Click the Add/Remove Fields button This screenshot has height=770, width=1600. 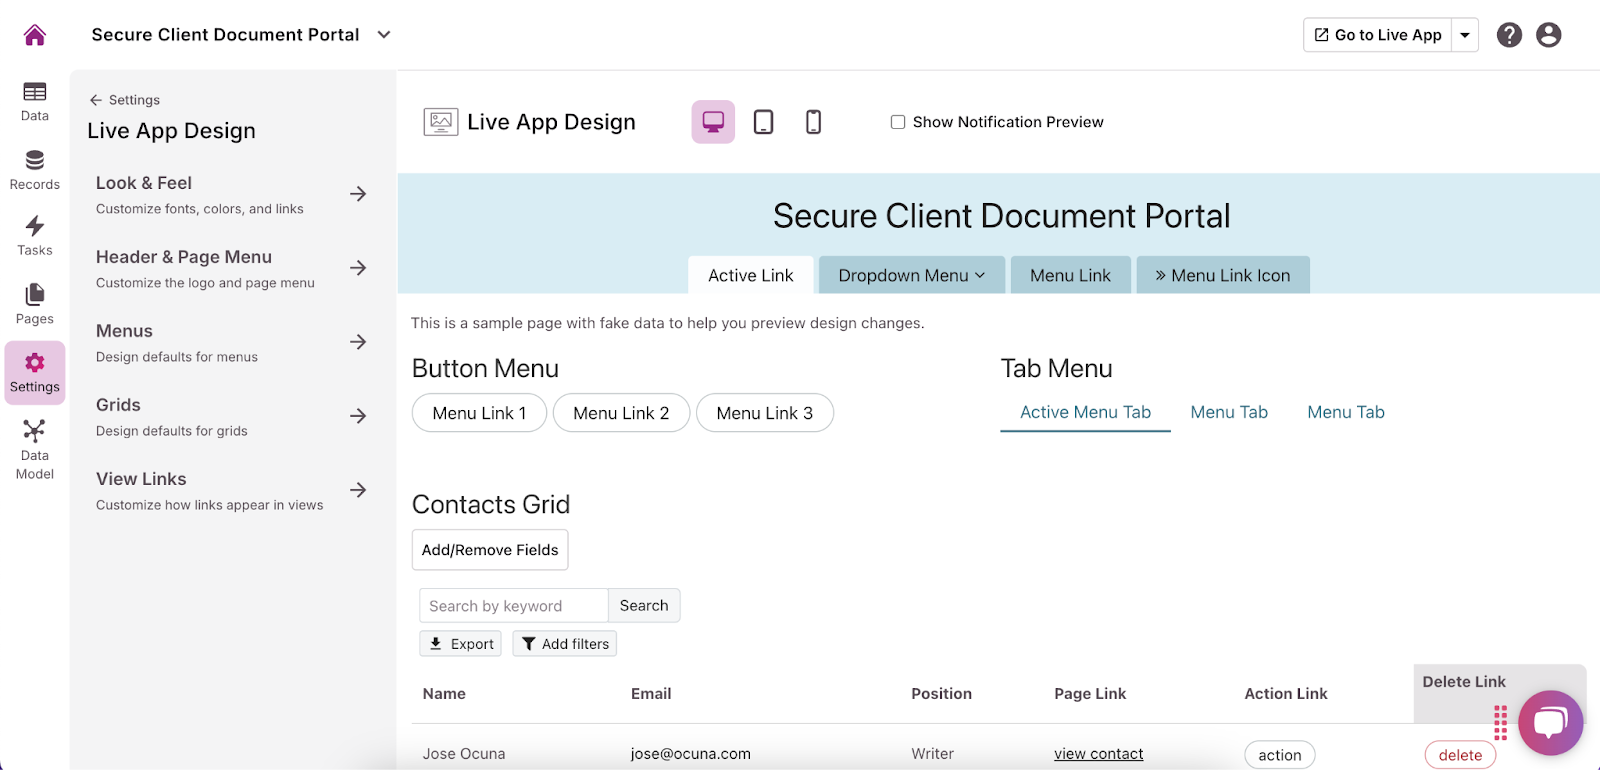point(490,550)
